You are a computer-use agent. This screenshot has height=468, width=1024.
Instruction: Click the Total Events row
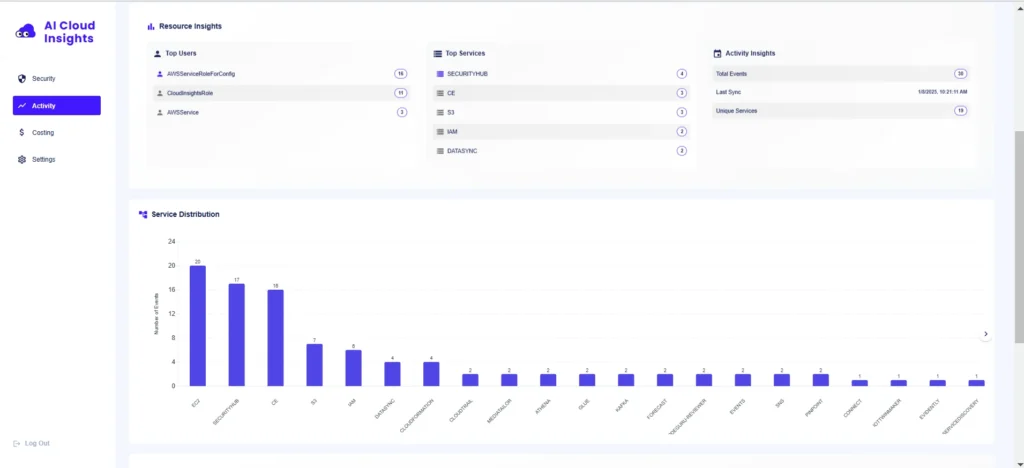[x=841, y=74]
